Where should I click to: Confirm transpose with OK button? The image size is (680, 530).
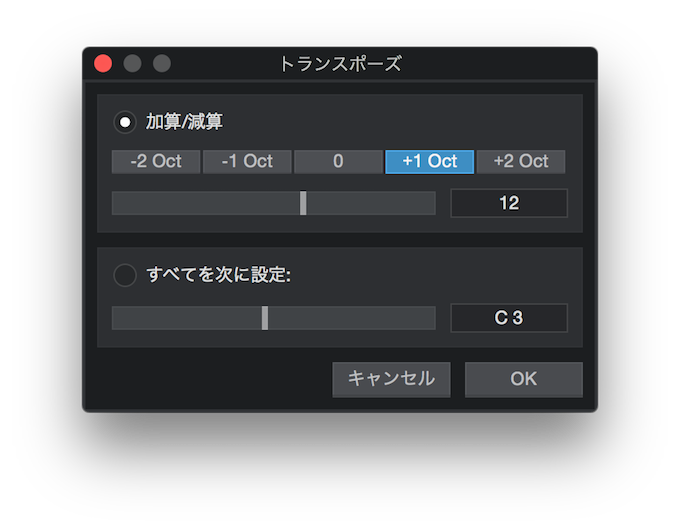pyautogui.click(x=524, y=380)
